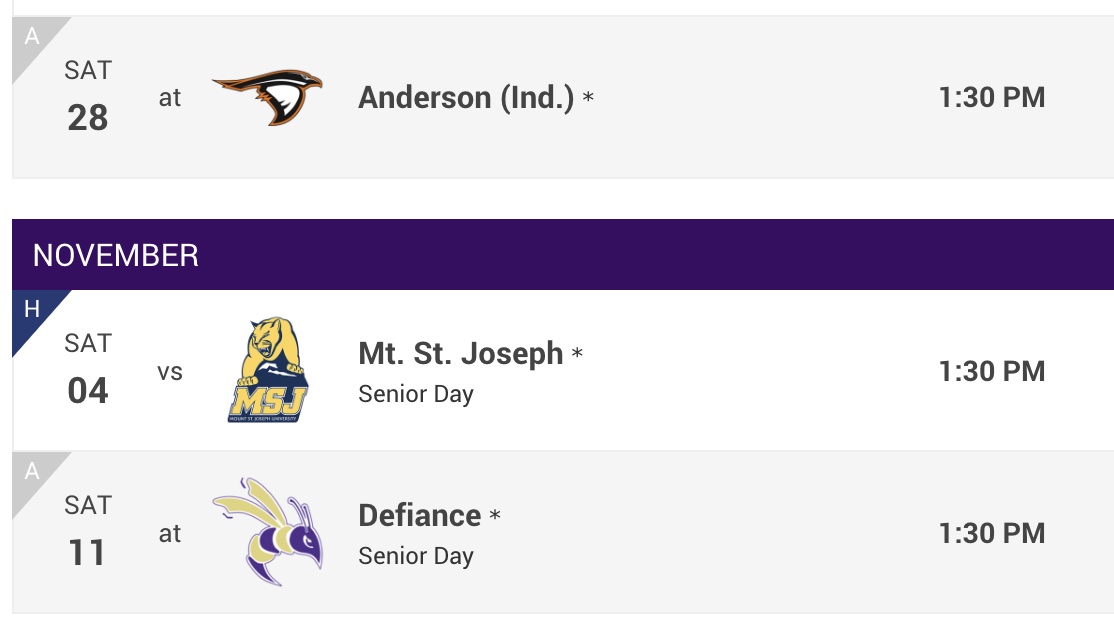
Task: Click the 1:30 PM time for Anderson game
Action: point(992,97)
